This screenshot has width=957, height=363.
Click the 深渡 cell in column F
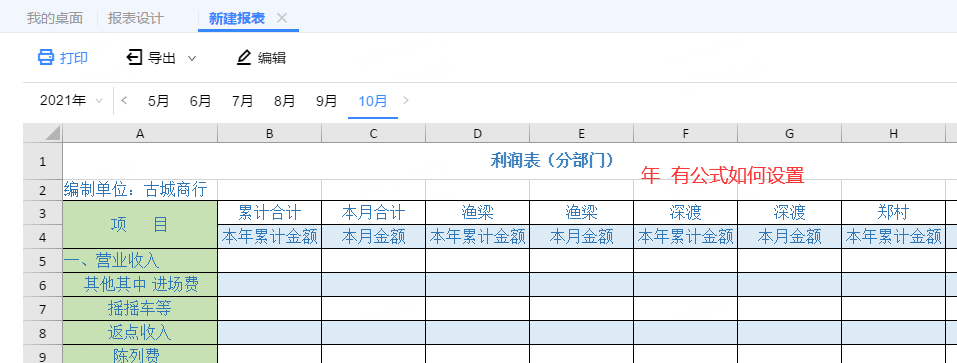(x=685, y=213)
